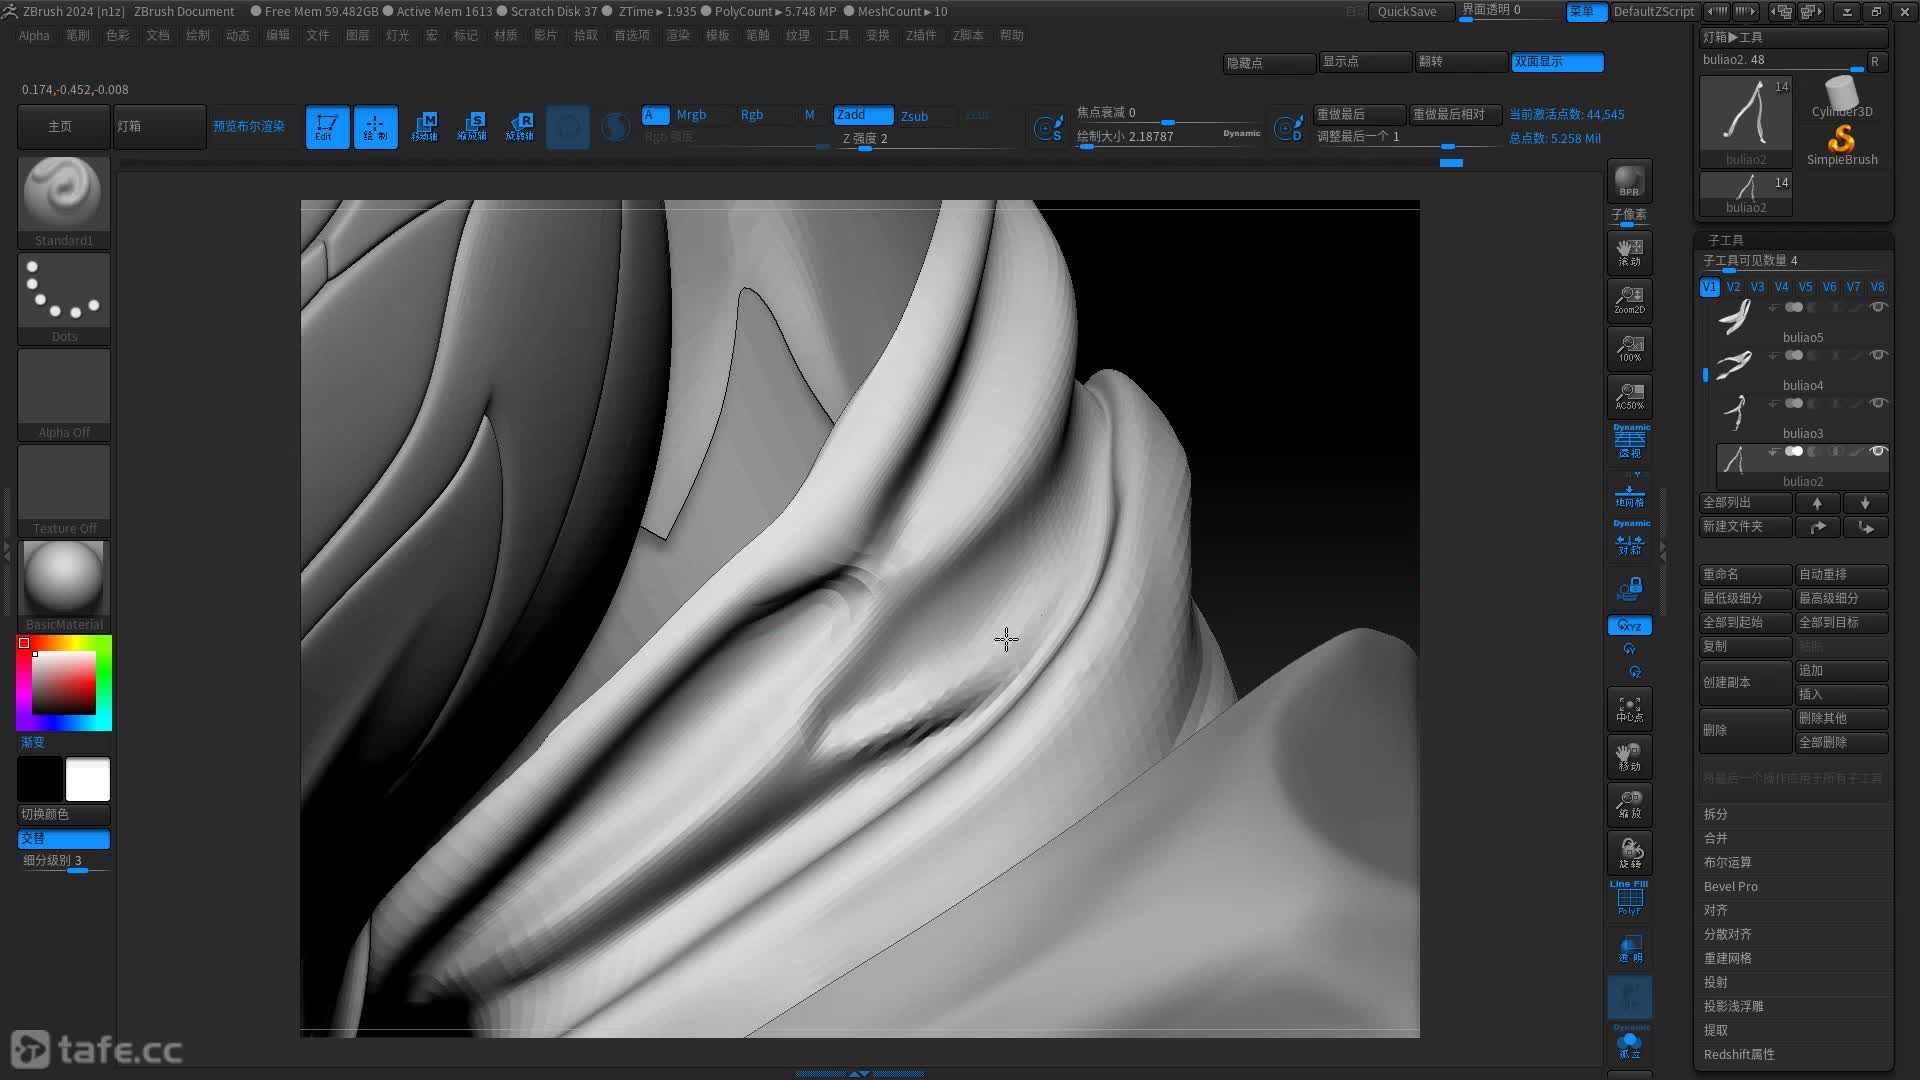Activate the Draw (绘制) mode button
This screenshot has height=1080, width=1920.
375,127
